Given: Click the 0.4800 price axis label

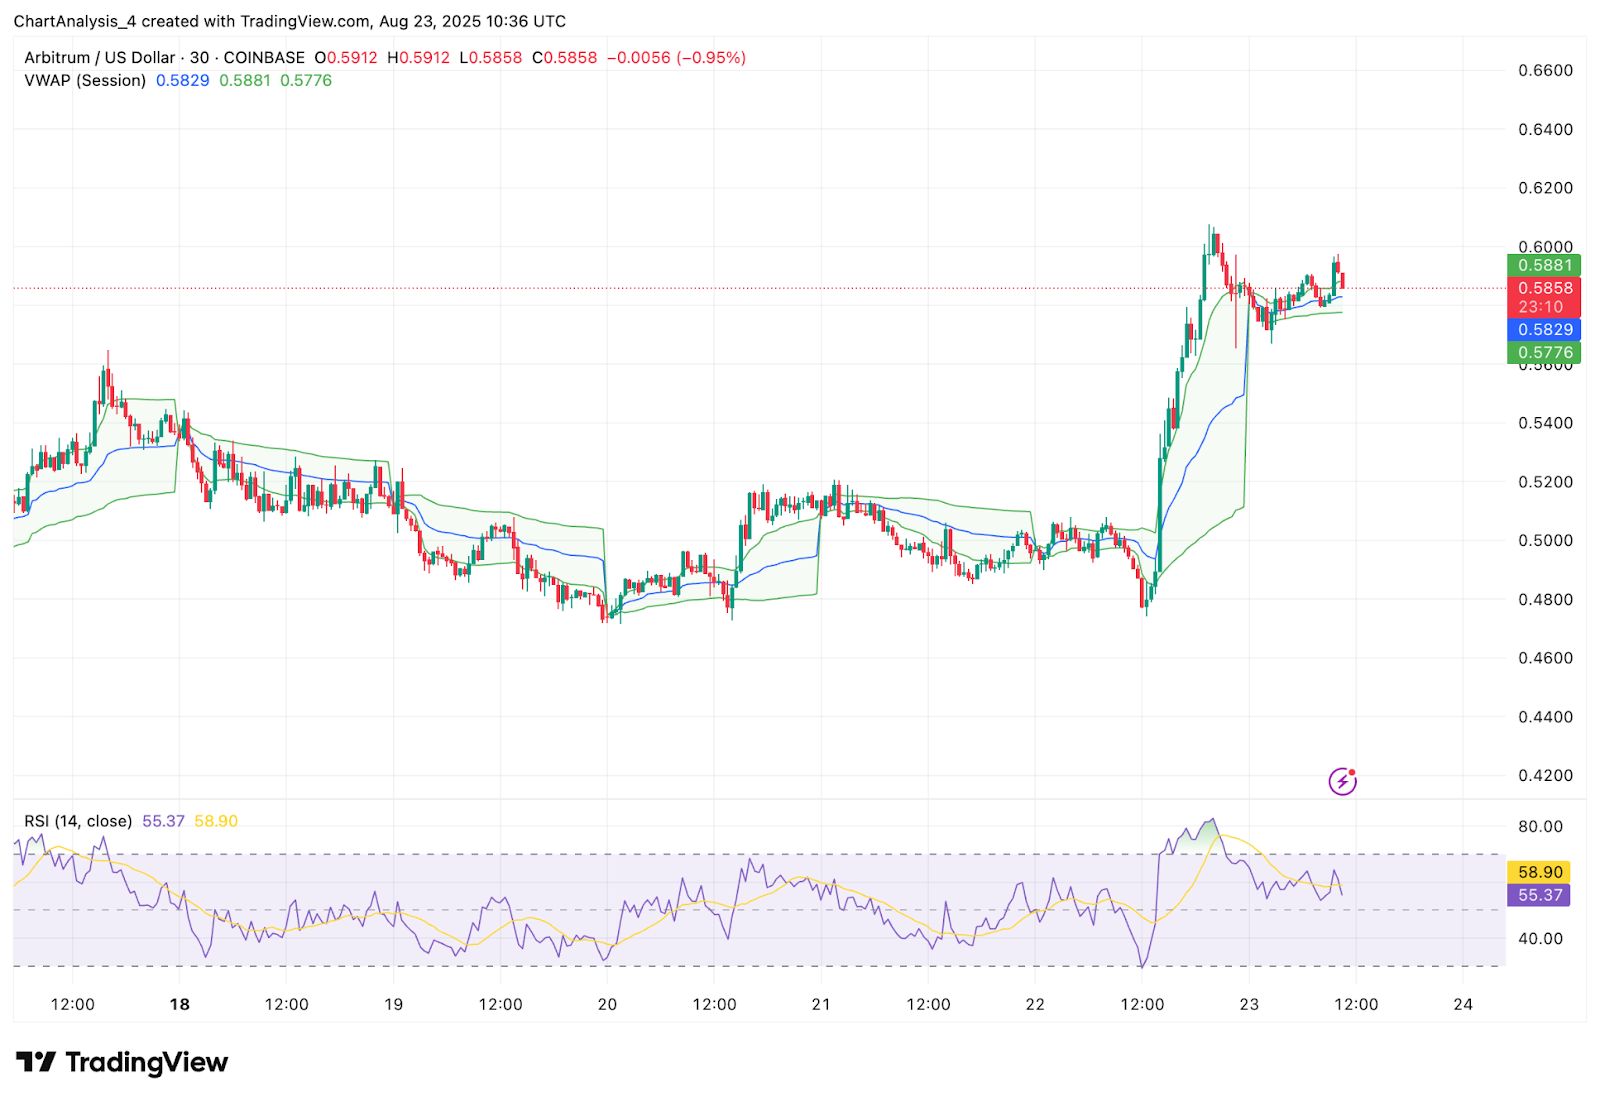Looking at the screenshot, I should tap(1545, 600).
